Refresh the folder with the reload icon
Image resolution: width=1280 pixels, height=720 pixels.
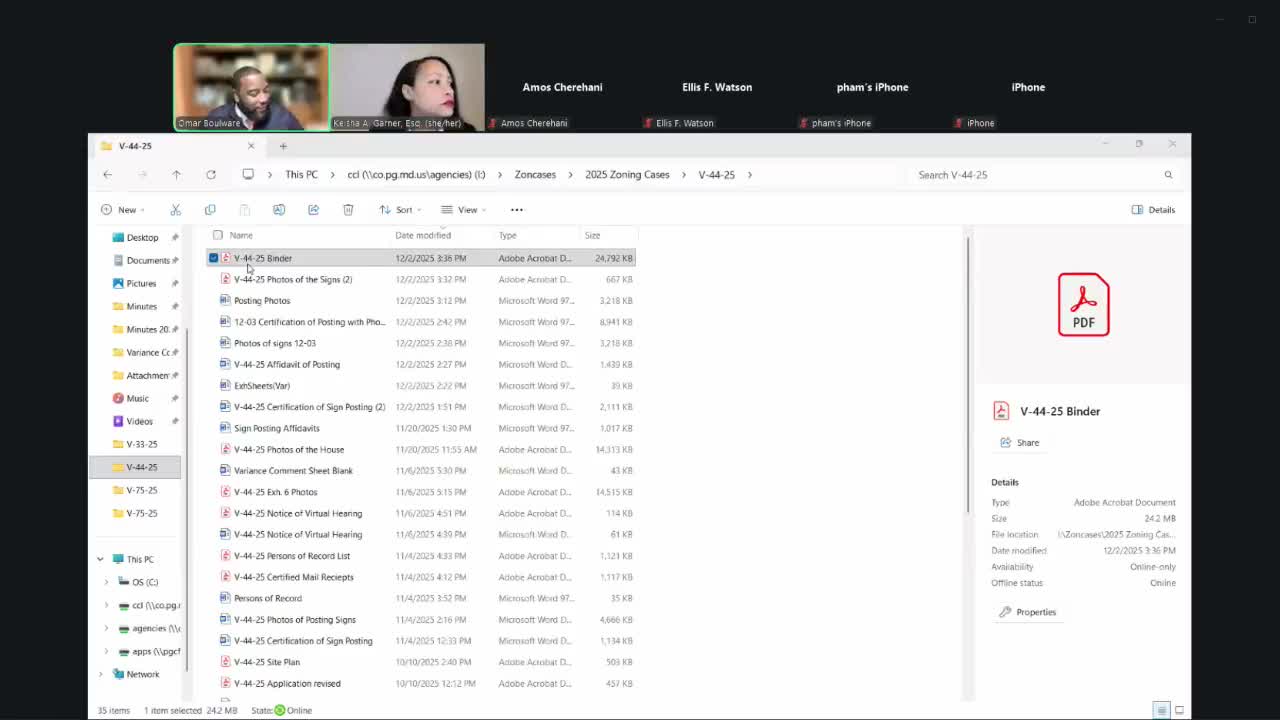[x=211, y=175]
